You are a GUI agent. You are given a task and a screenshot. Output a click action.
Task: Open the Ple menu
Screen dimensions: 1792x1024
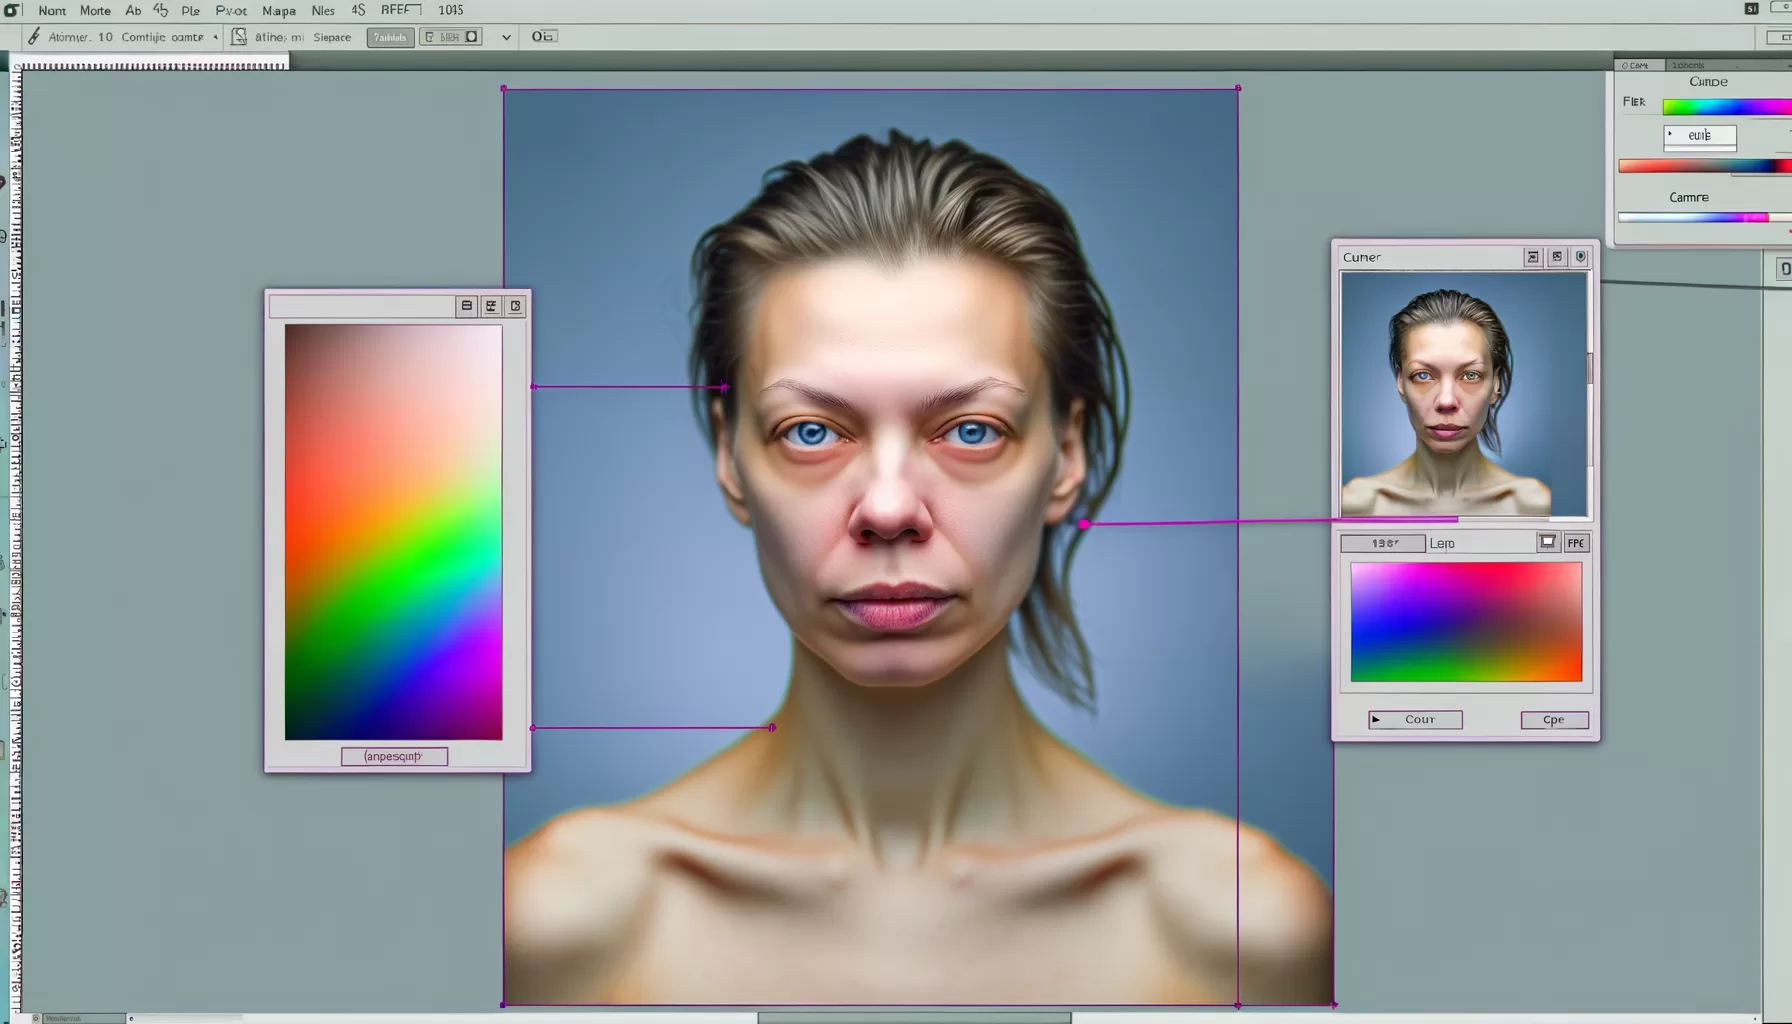190,11
